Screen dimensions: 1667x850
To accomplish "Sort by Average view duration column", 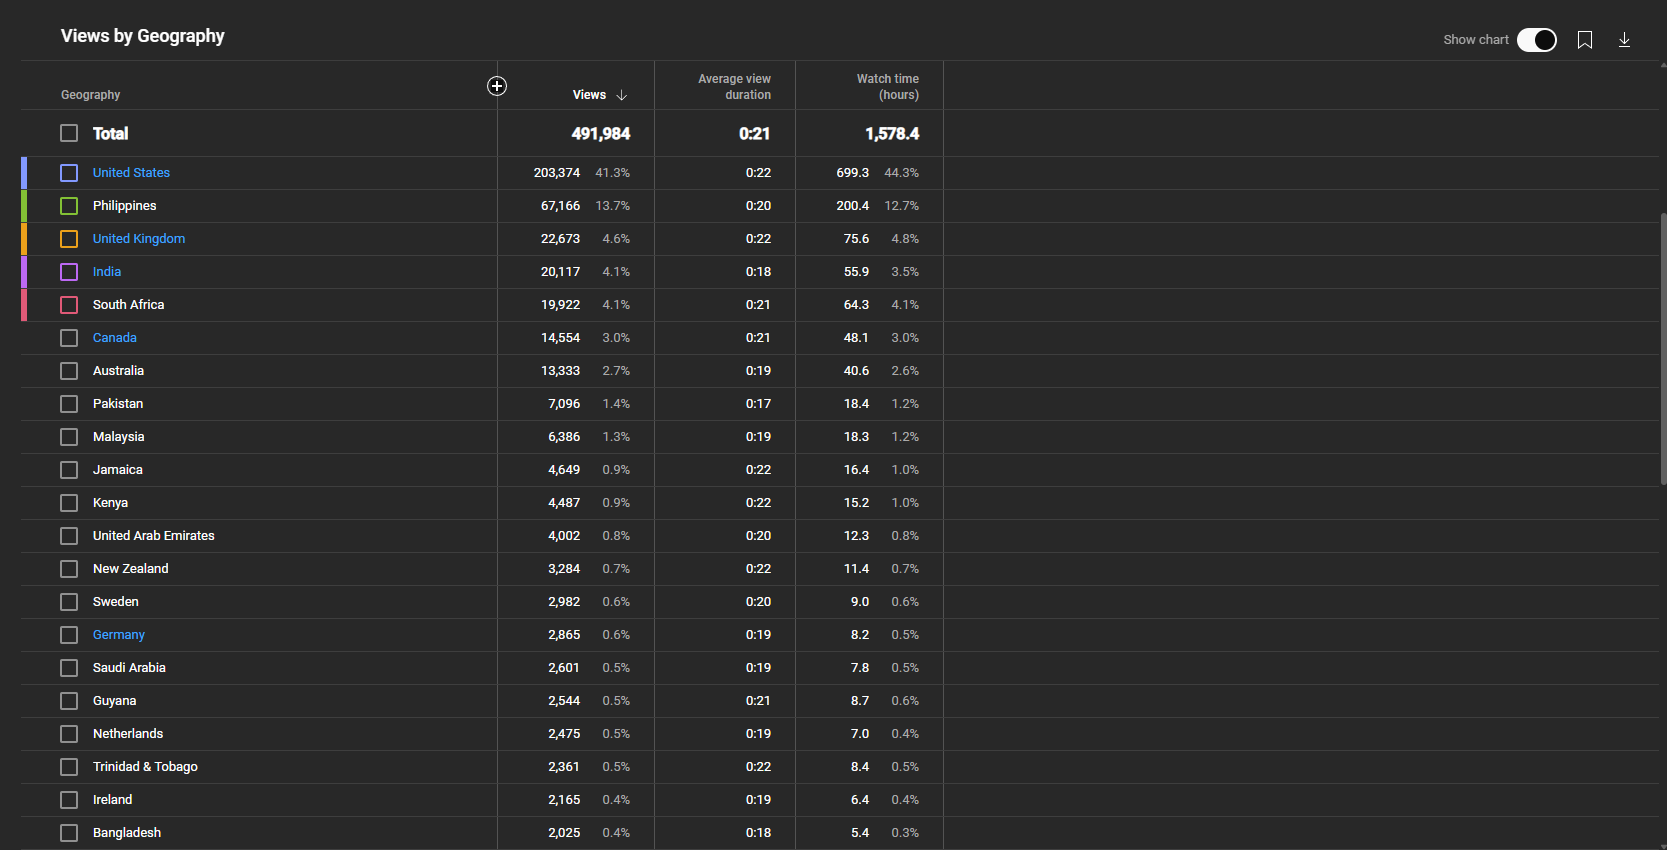I will pyautogui.click(x=734, y=87).
